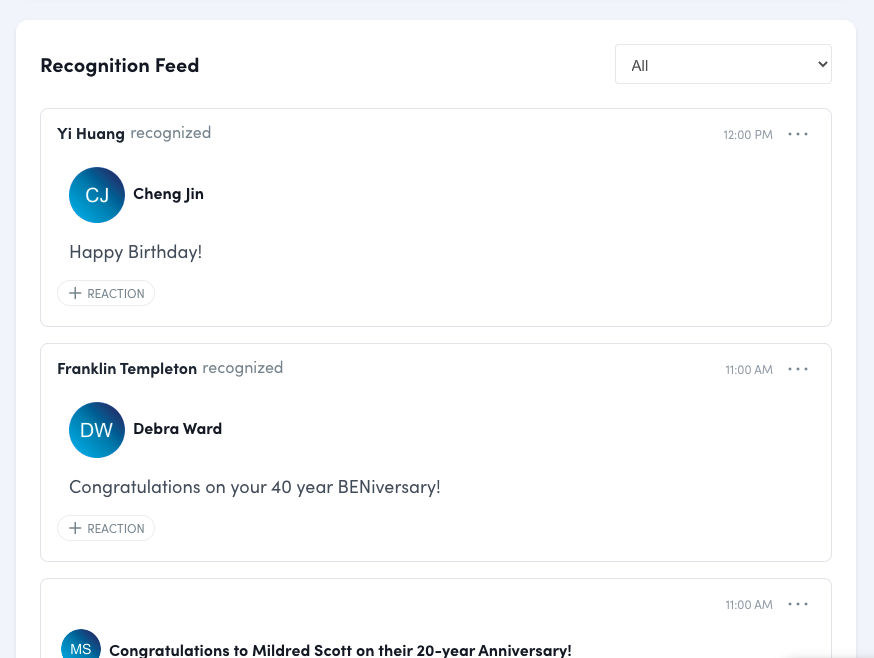Click Yi Huang's name
The width and height of the screenshot is (874, 658).
click(x=91, y=132)
